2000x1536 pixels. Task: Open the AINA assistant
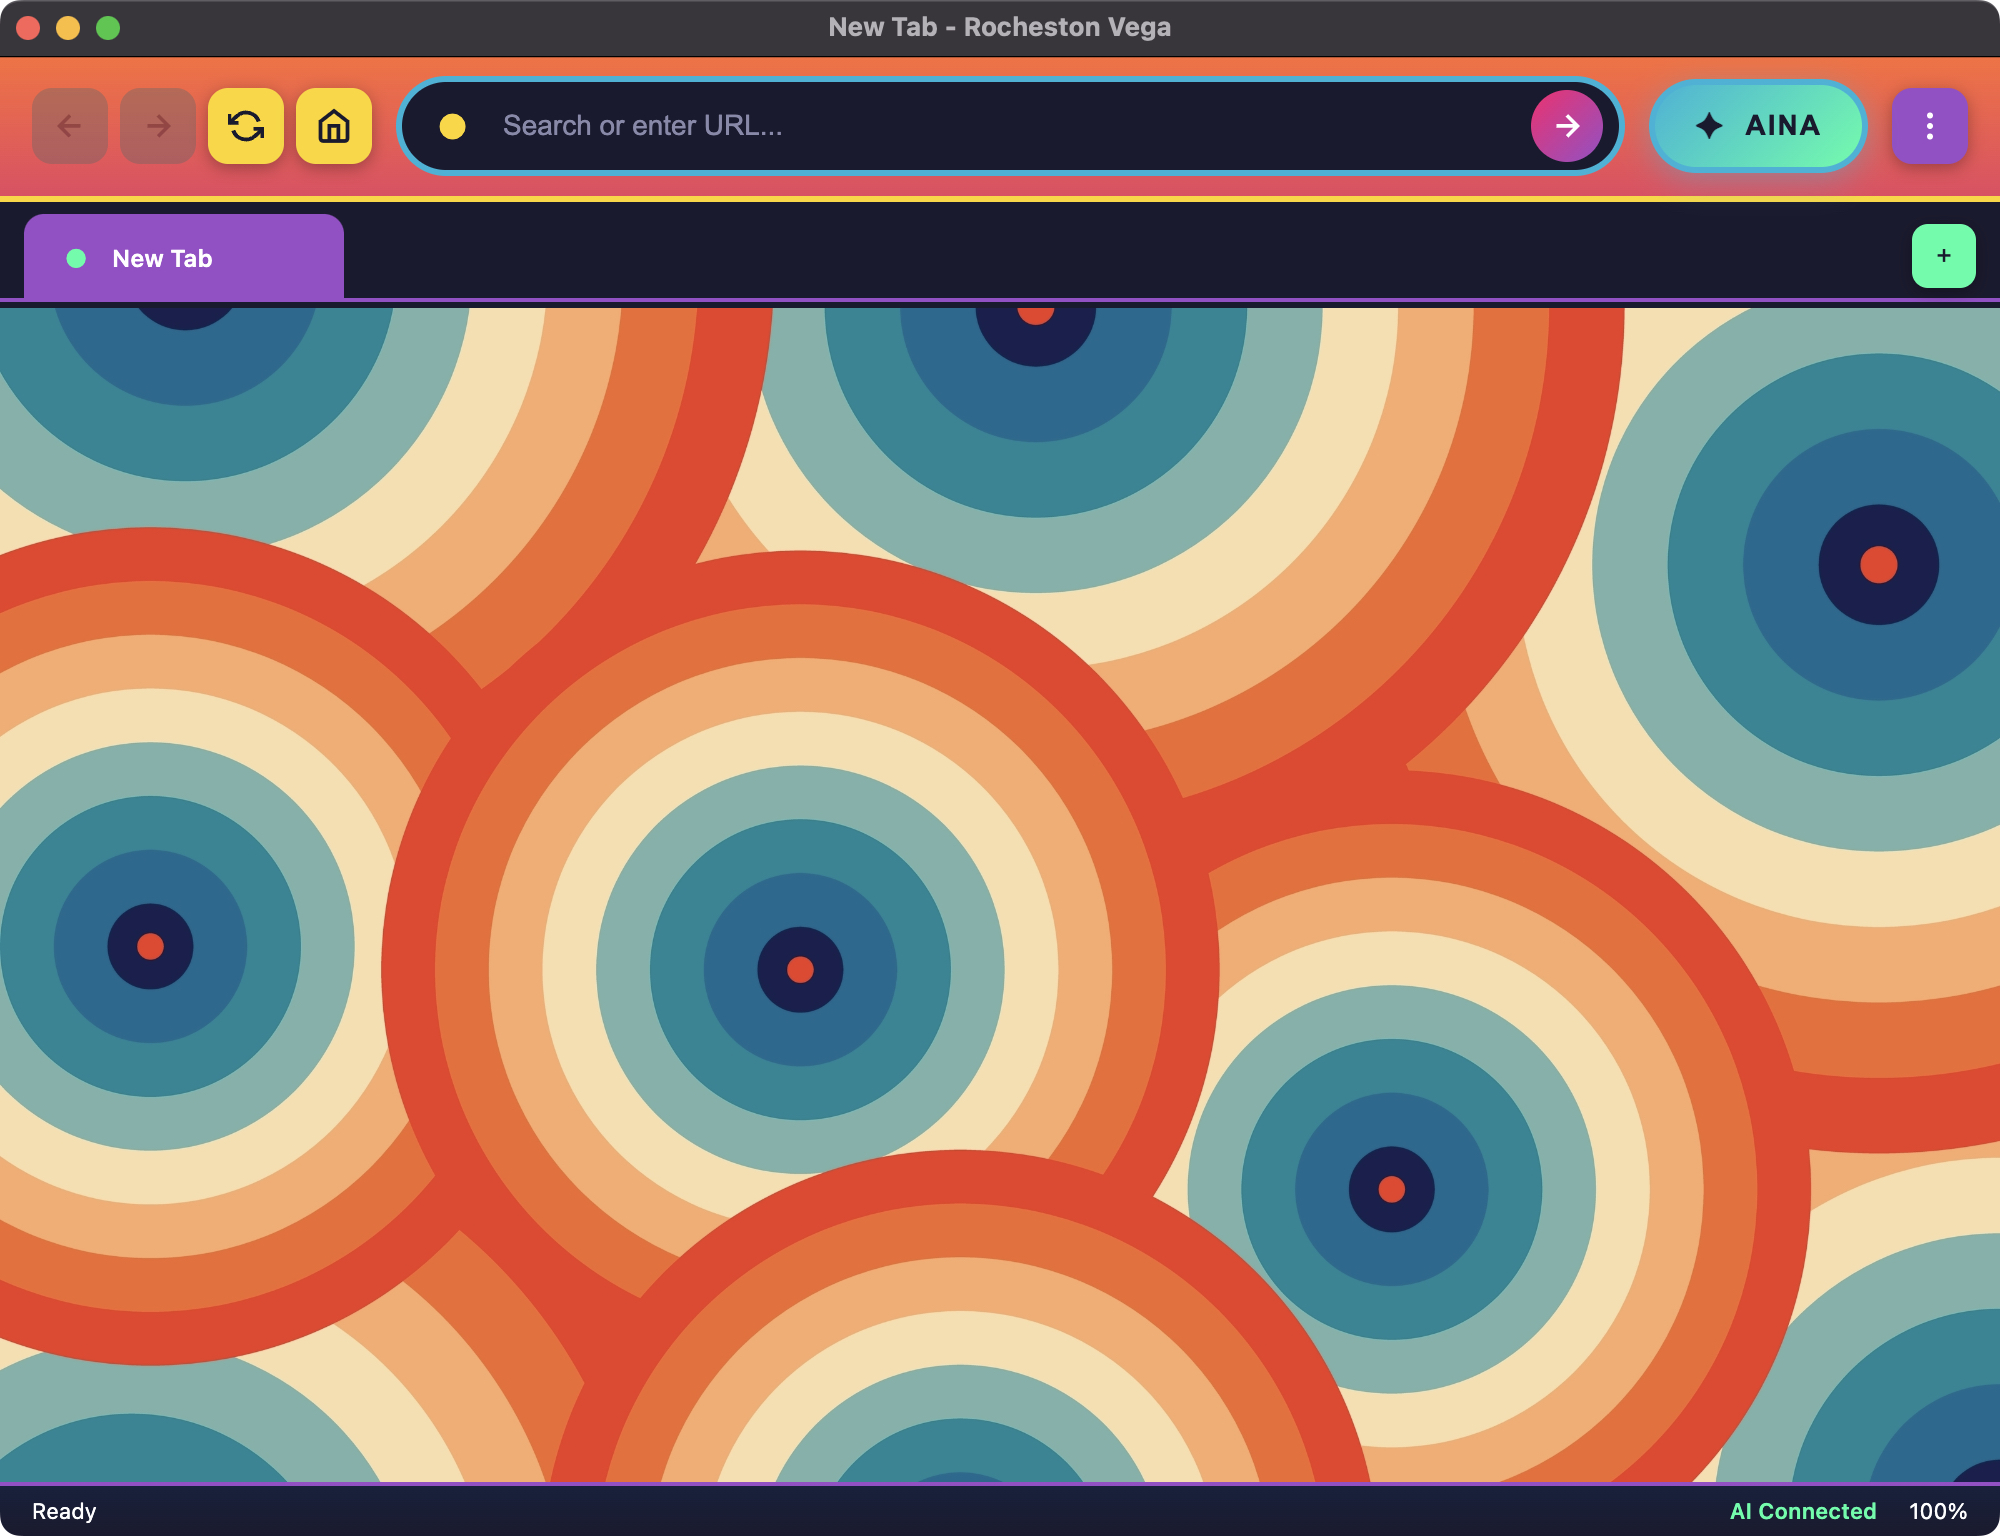coord(1758,126)
